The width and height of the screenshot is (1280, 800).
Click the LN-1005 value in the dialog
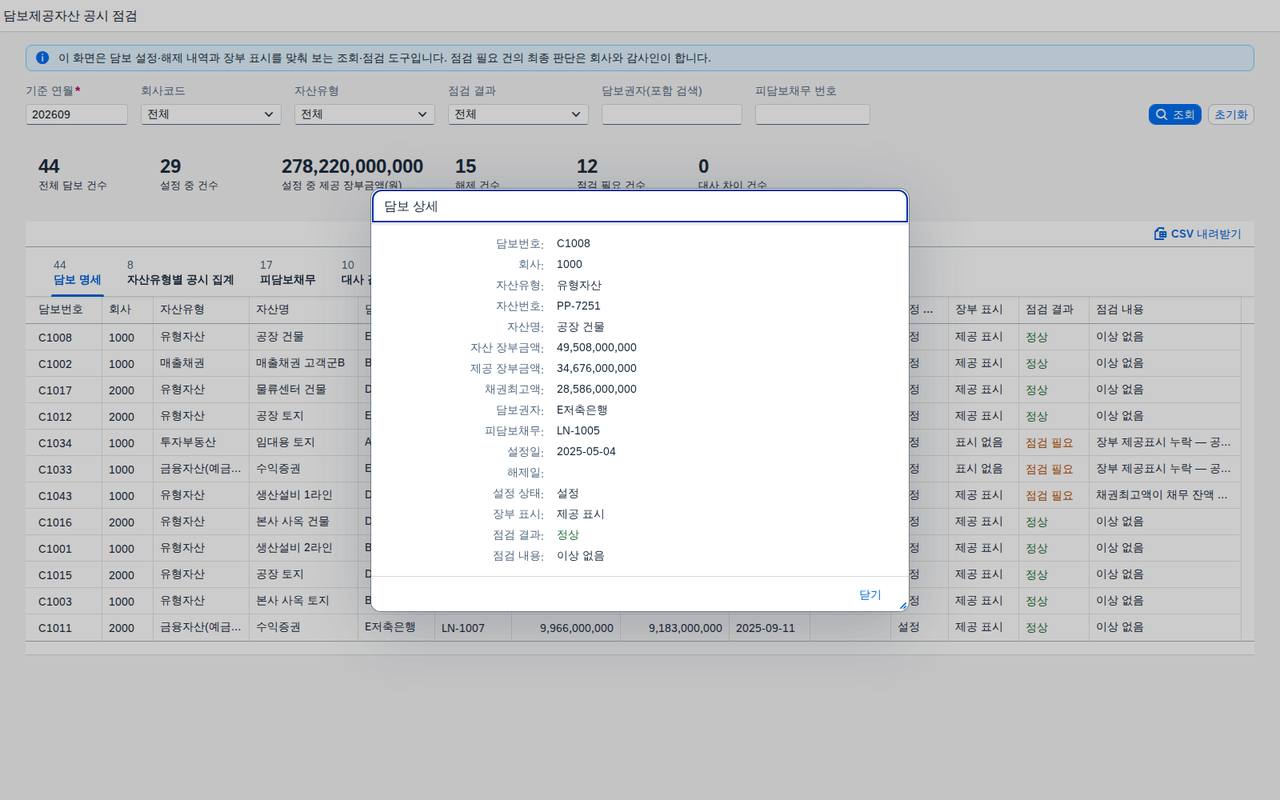click(579, 431)
